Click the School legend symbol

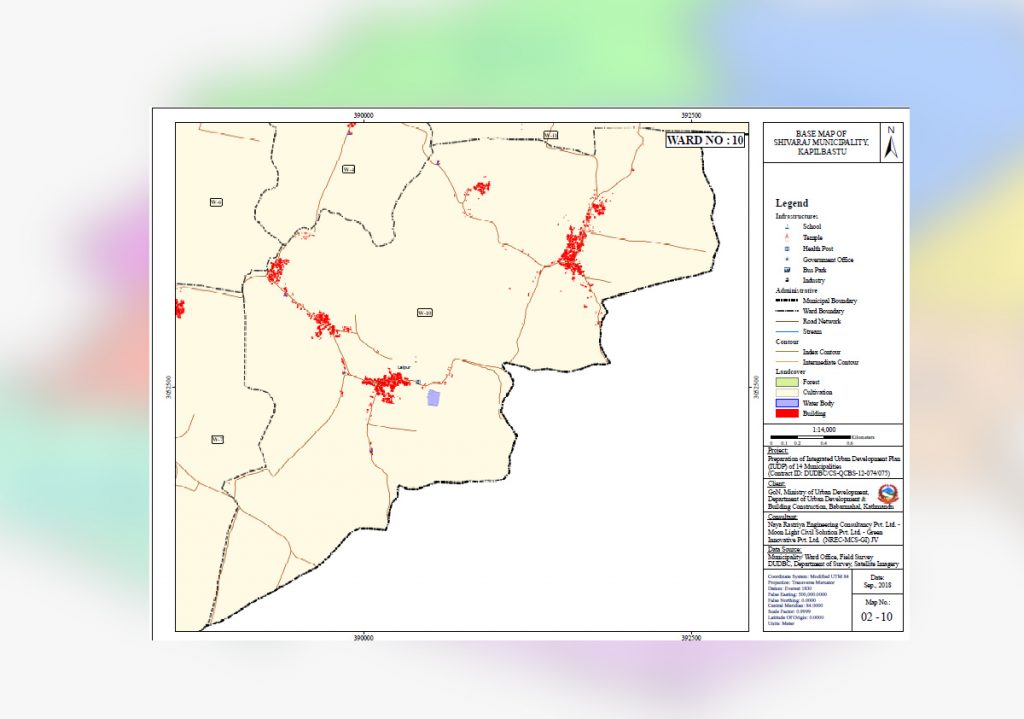787,227
